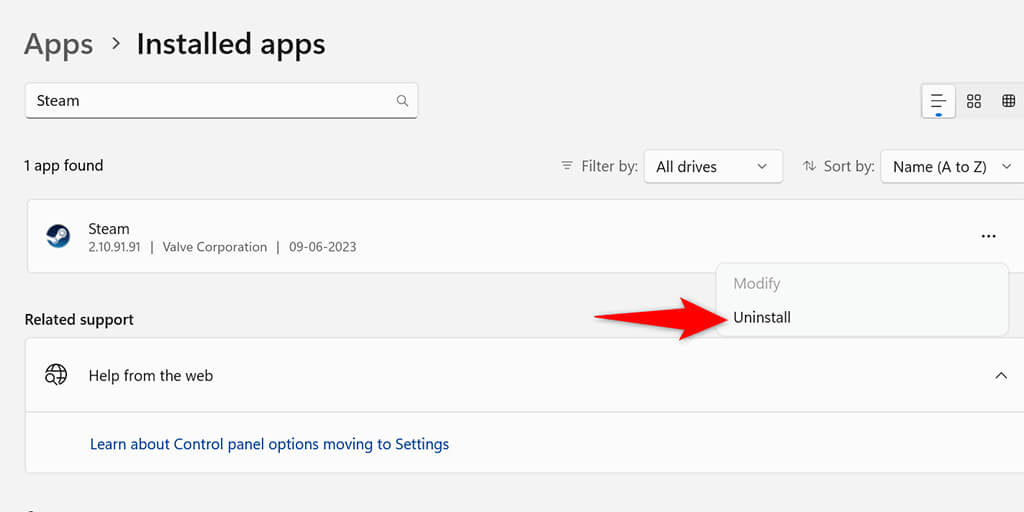Click the Installed apps page heading
The height and width of the screenshot is (512, 1024).
point(231,44)
